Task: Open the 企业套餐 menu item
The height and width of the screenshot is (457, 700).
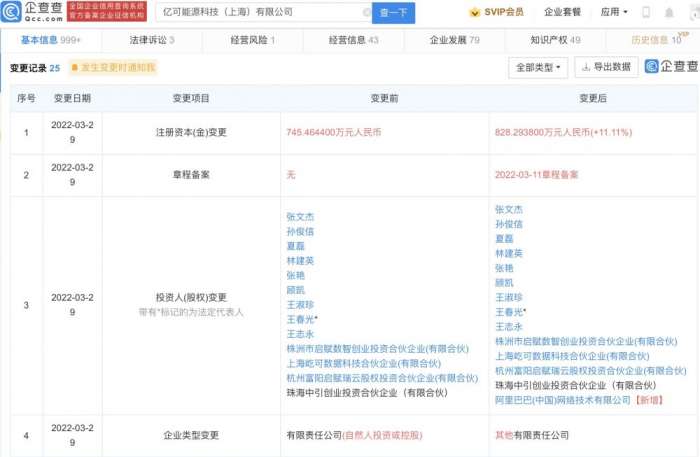Action: [x=562, y=13]
